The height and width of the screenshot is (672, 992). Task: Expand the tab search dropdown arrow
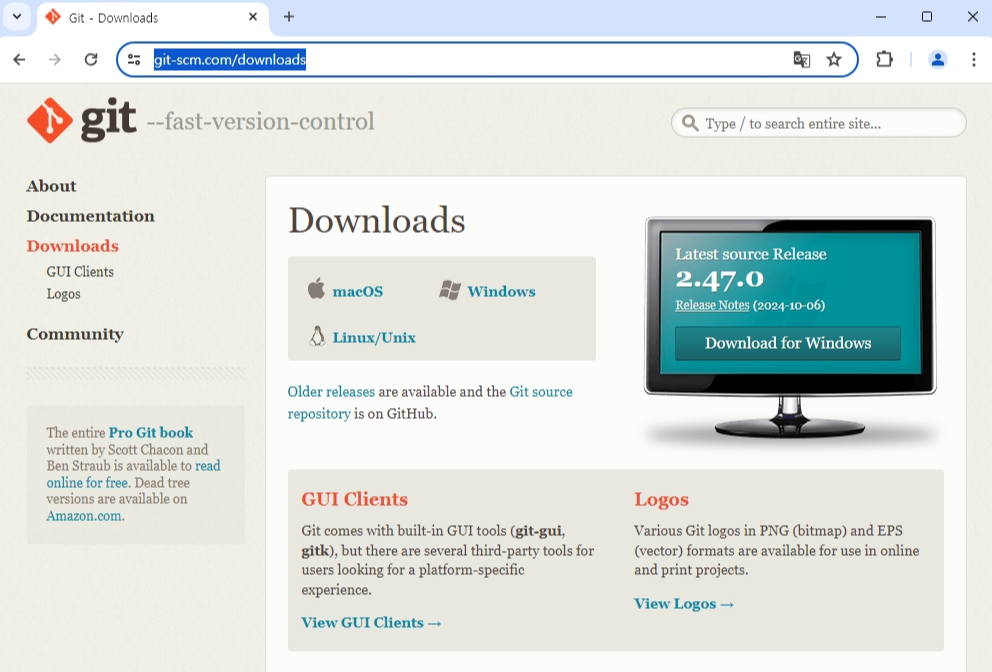(17, 16)
